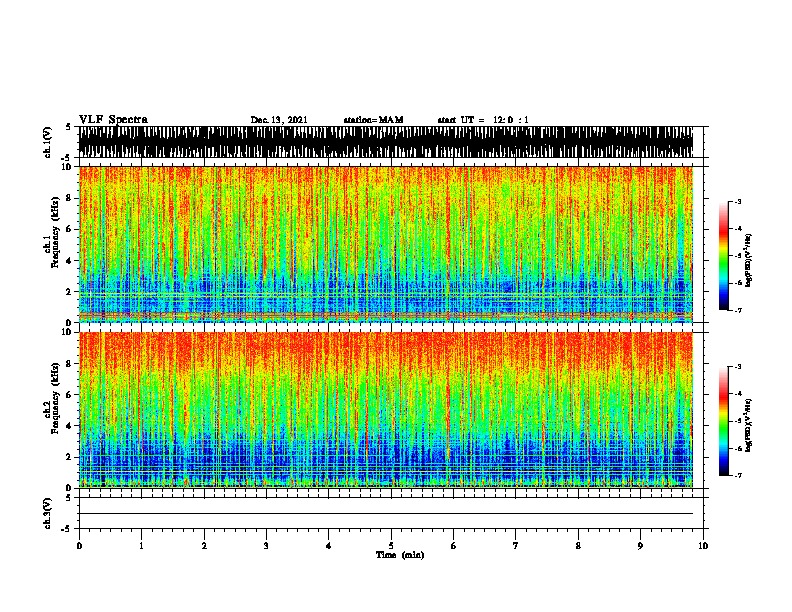The image size is (792, 612).
Task: Click the ch.3(V) axis label
Action: coord(48,514)
